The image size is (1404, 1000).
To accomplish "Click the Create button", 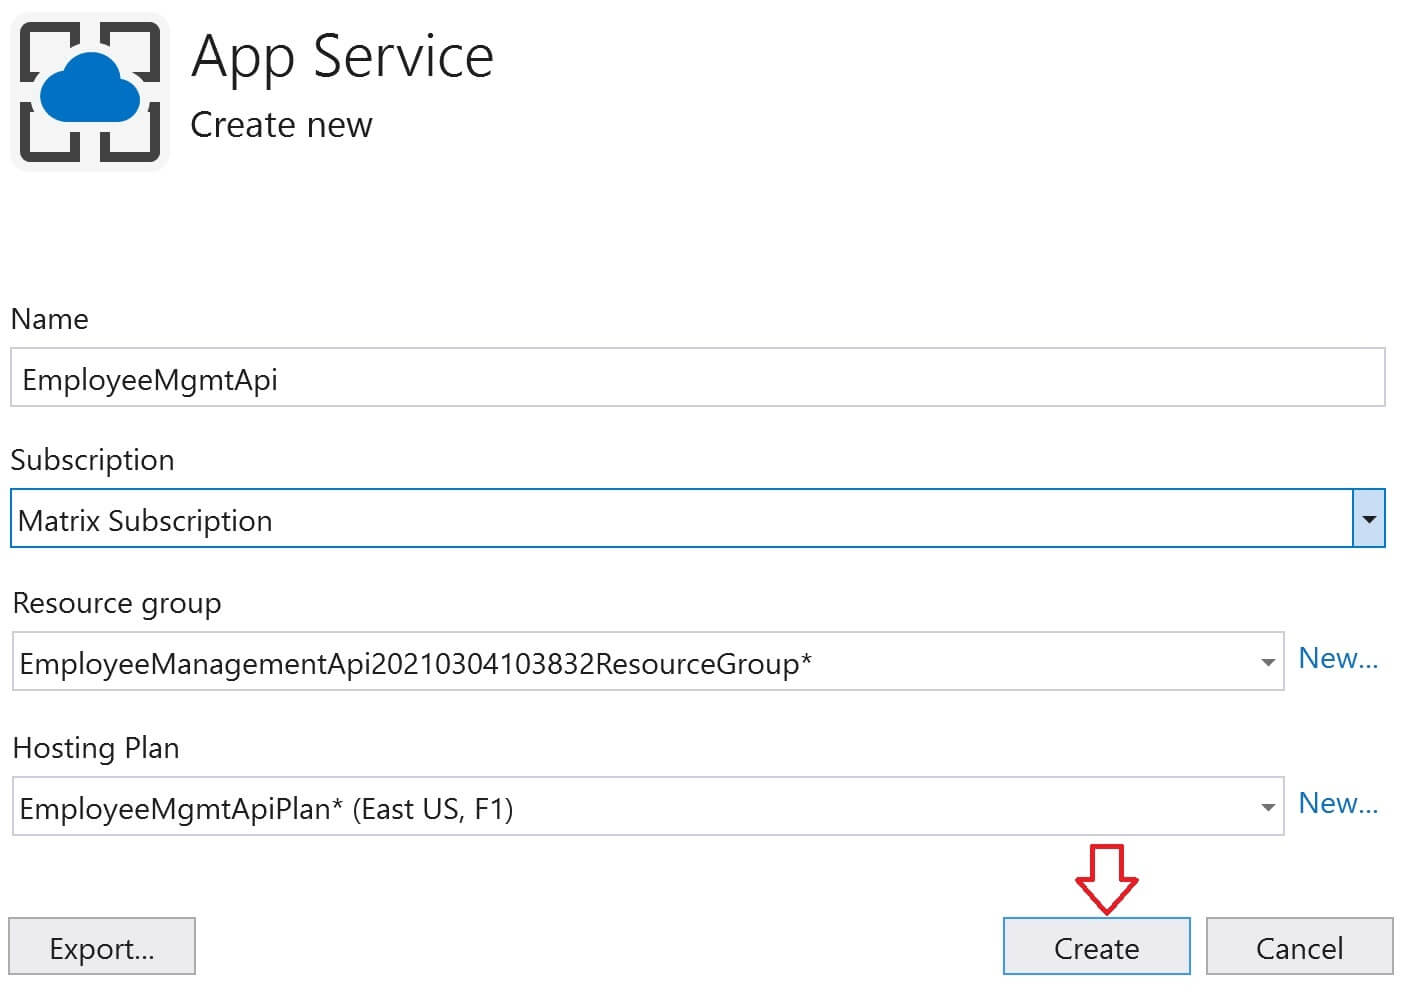I will coord(1097,947).
